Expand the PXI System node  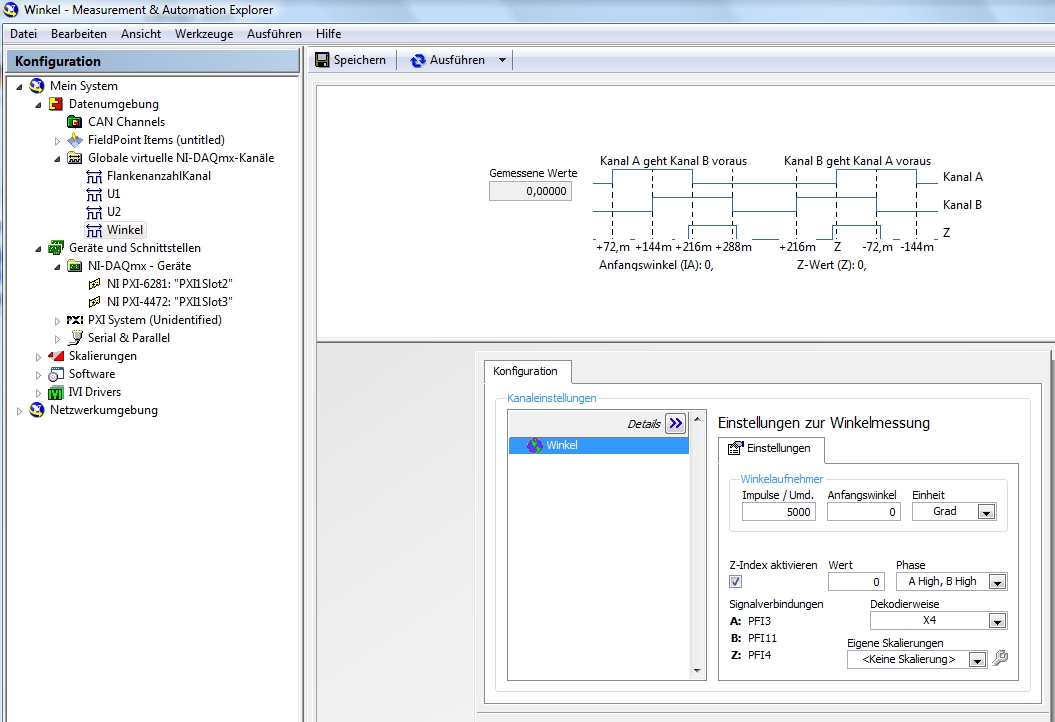click(57, 321)
